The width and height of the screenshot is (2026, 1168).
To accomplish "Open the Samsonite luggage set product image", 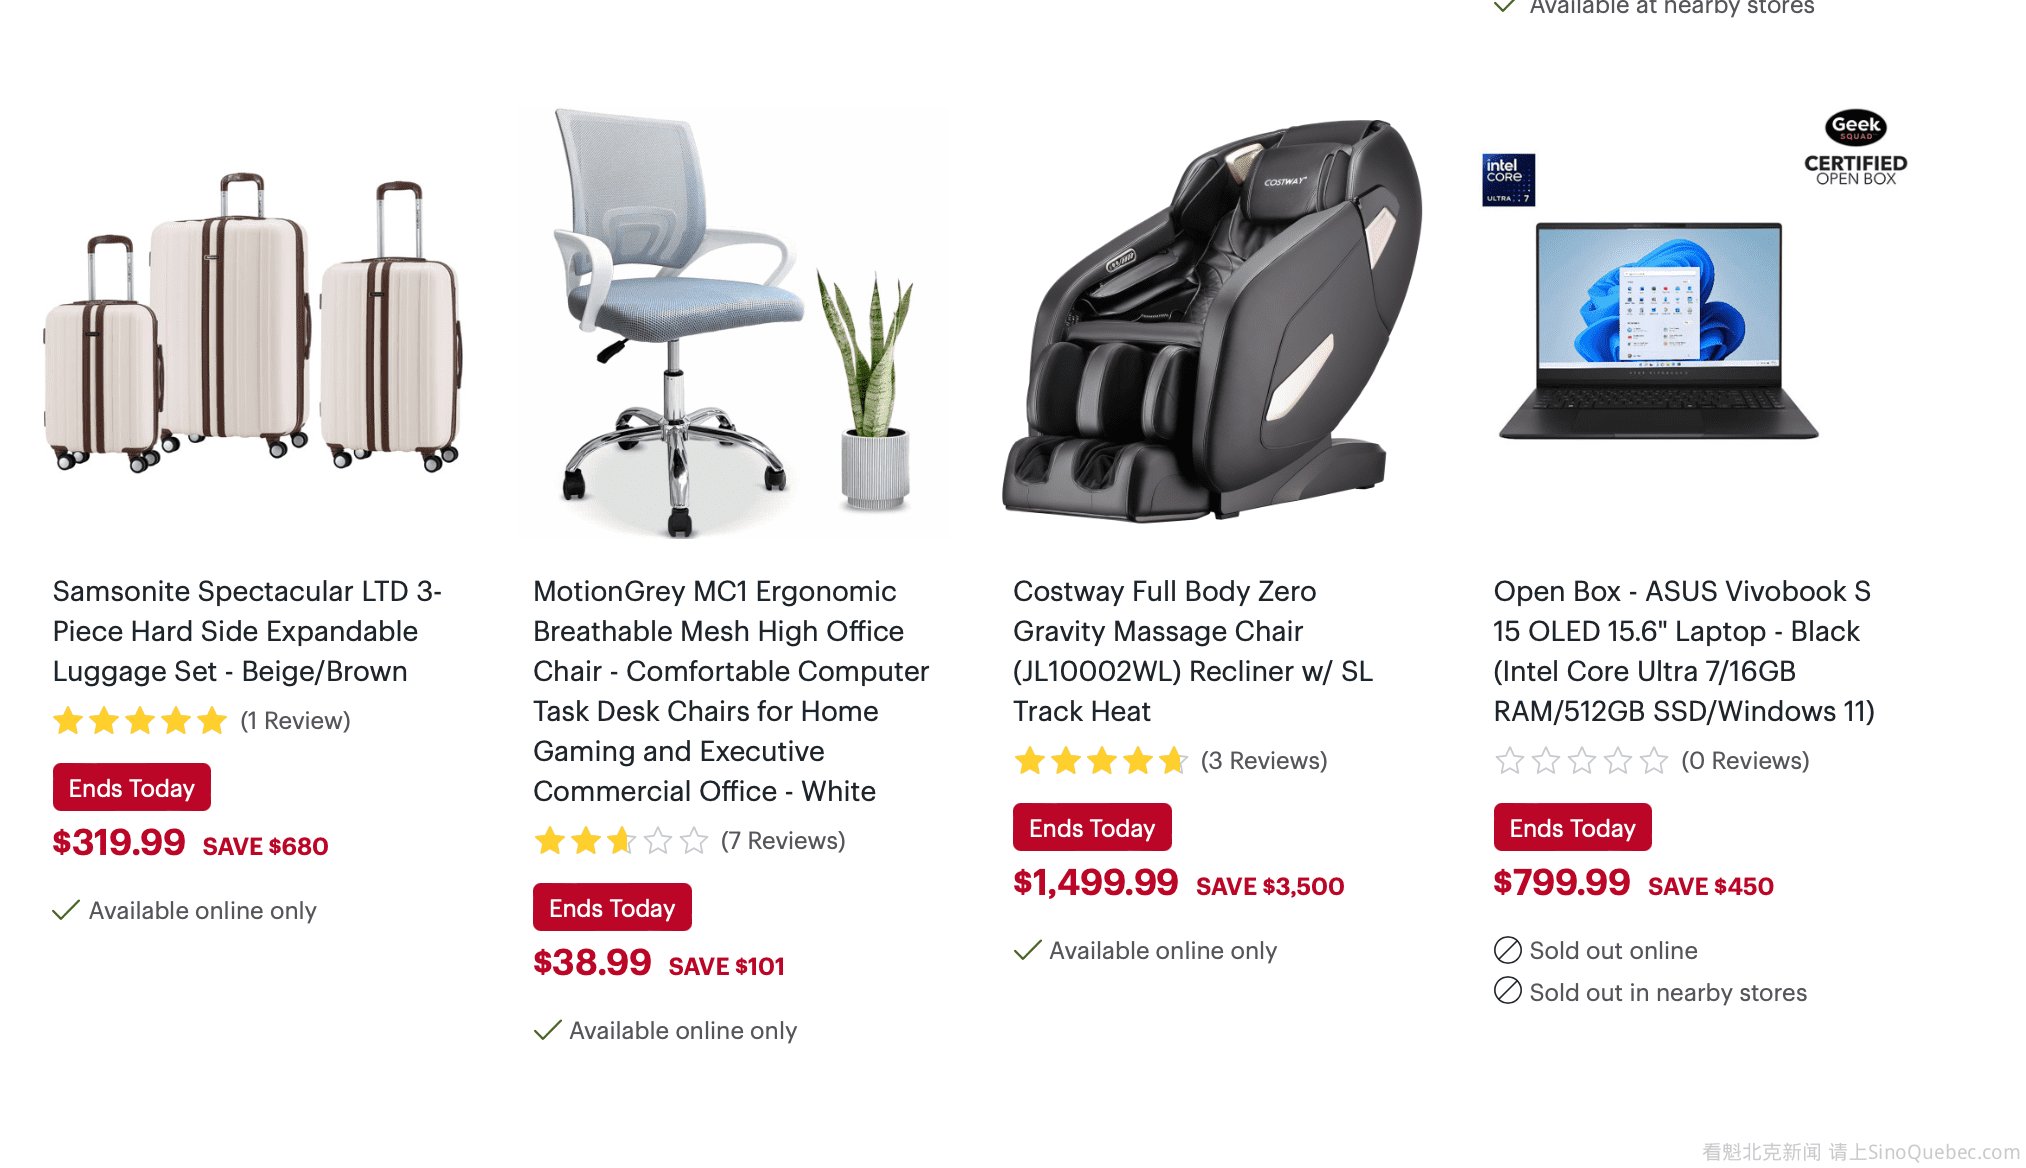I will click(254, 323).
